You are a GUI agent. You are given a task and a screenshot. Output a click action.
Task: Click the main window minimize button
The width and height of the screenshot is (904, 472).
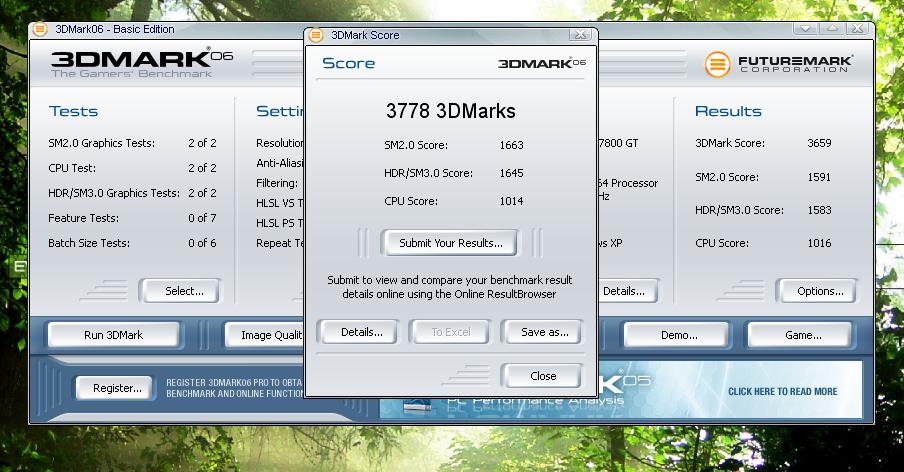[806, 28]
